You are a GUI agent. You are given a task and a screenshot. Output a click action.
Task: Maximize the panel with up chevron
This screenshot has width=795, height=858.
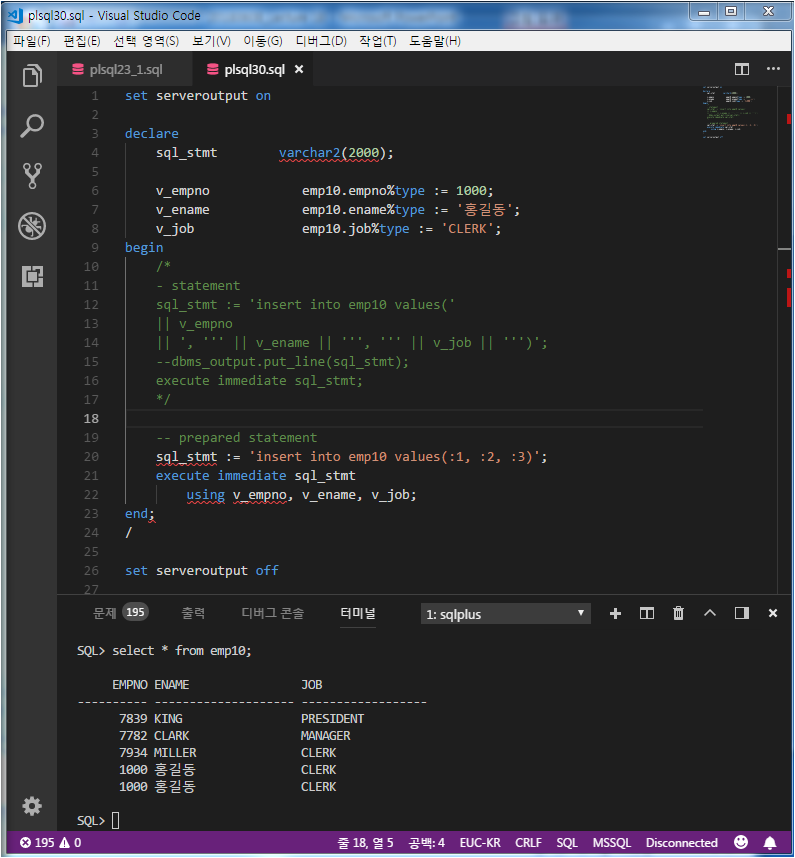point(710,613)
